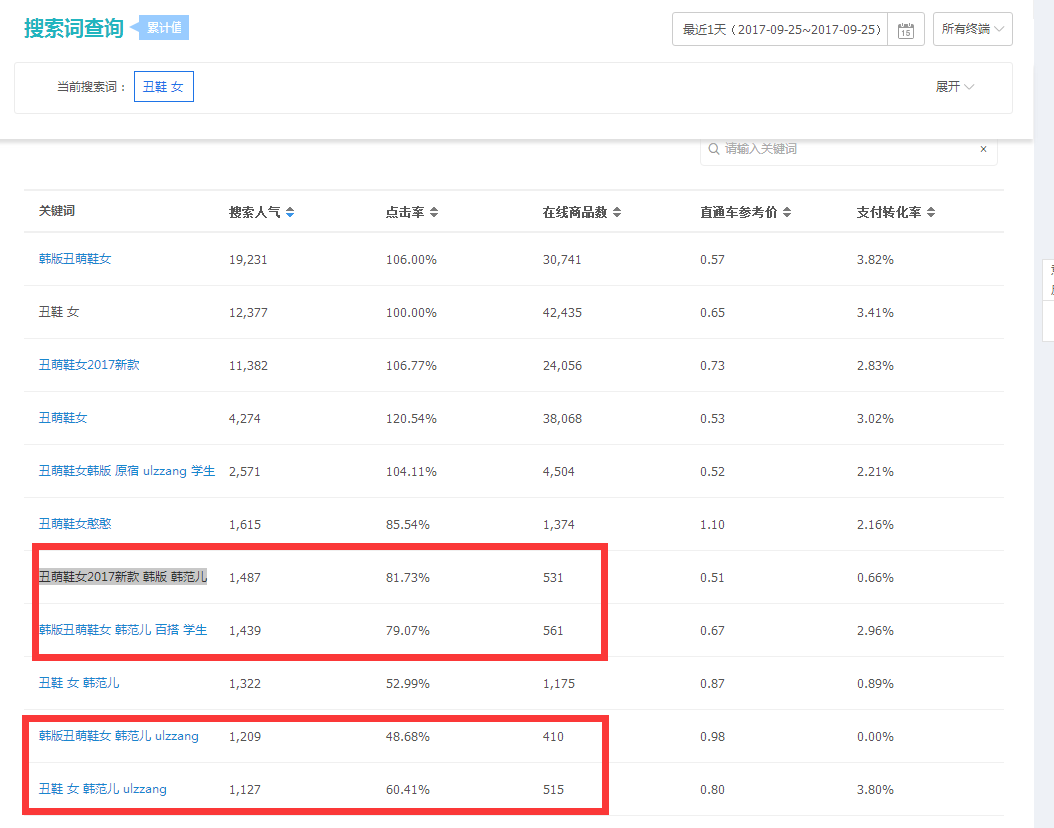Select the online product count 4,504
The image size is (1054, 828).
(x=559, y=471)
